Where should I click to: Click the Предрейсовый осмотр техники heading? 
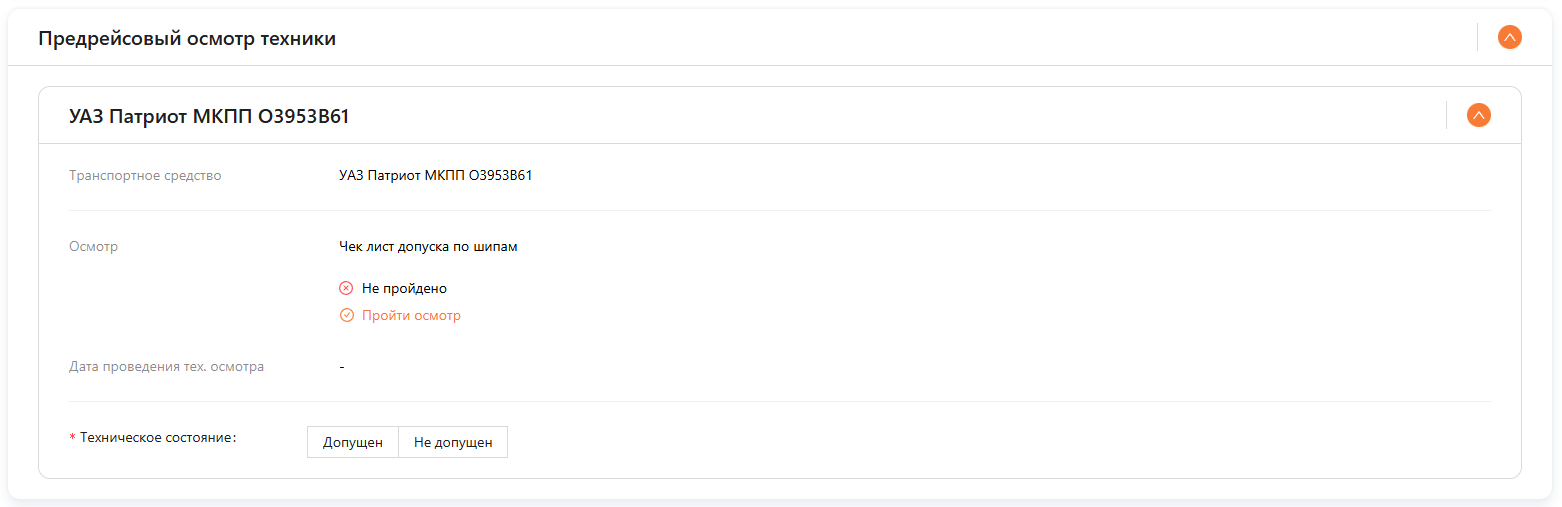(x=187, y=39)
